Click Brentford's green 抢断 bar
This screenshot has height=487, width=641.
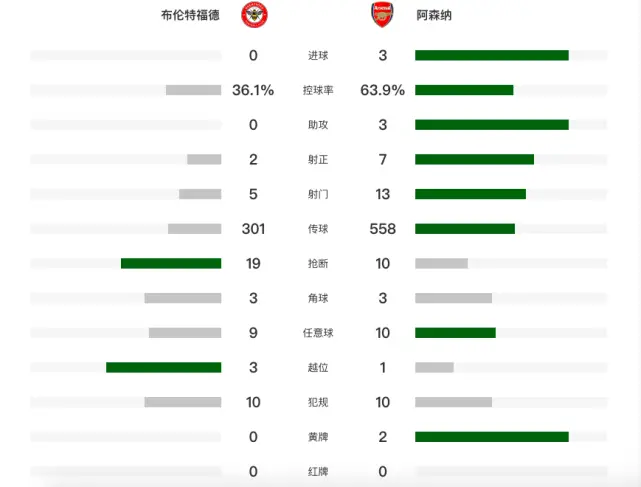(171, 263)
